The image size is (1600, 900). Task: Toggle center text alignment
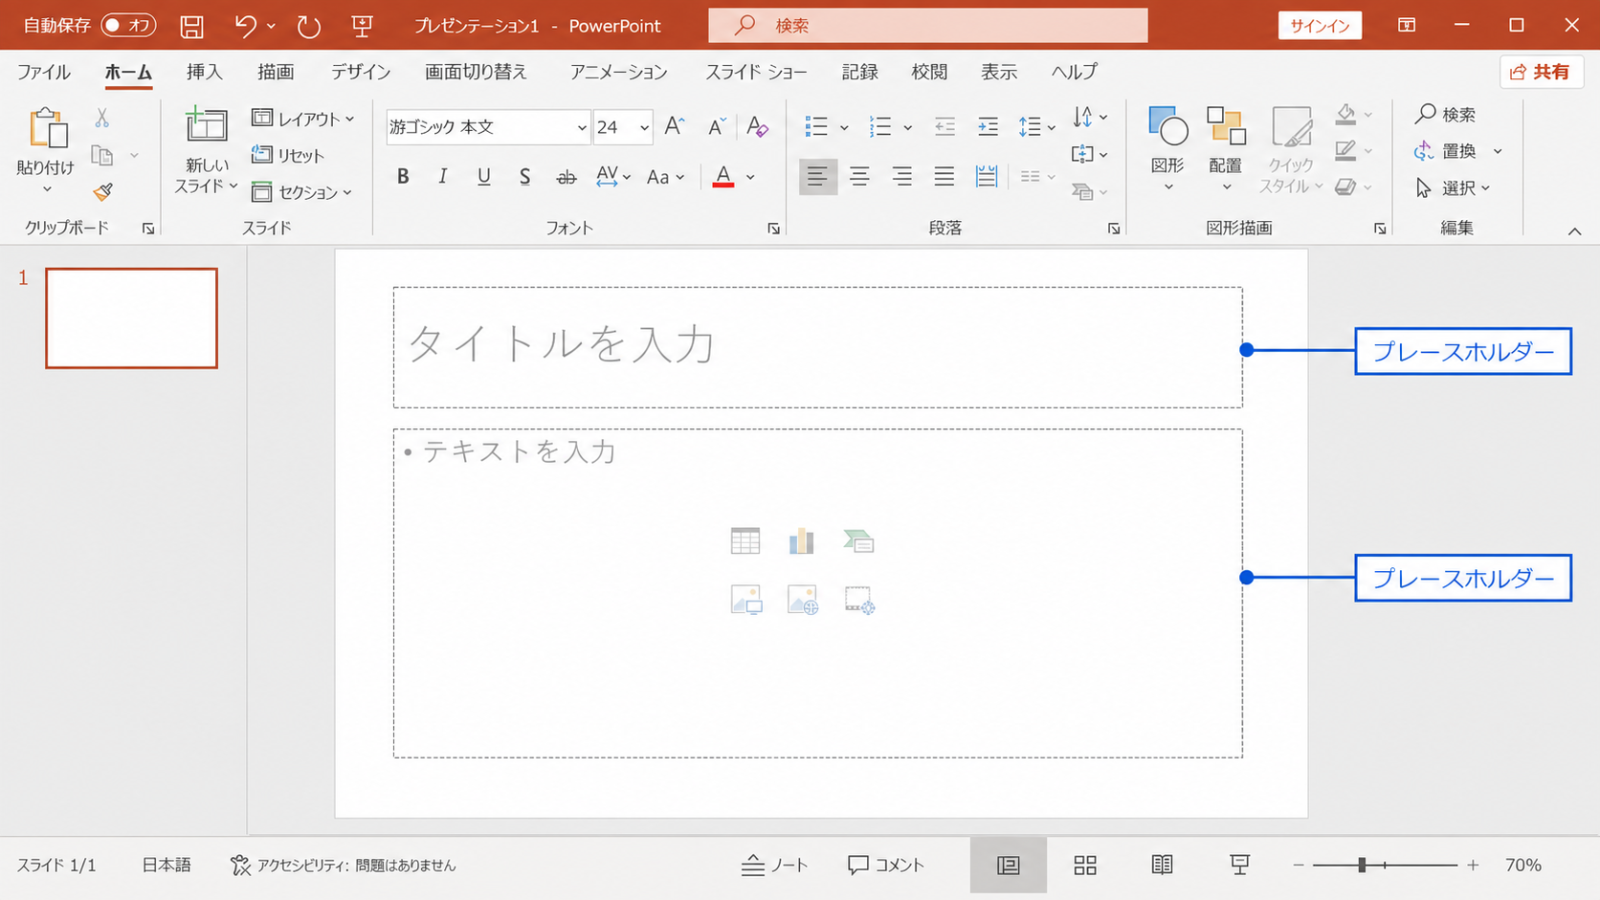point(859,177)
